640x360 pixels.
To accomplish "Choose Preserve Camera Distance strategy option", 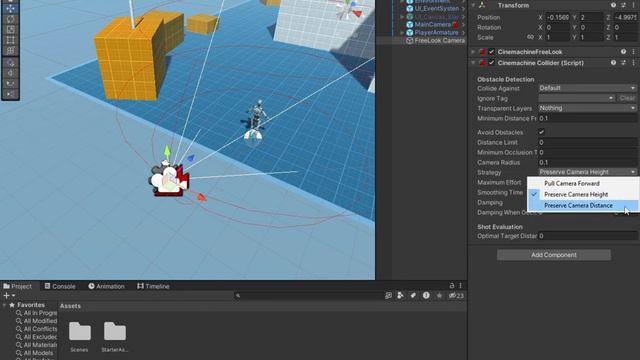I will point(583,206).
